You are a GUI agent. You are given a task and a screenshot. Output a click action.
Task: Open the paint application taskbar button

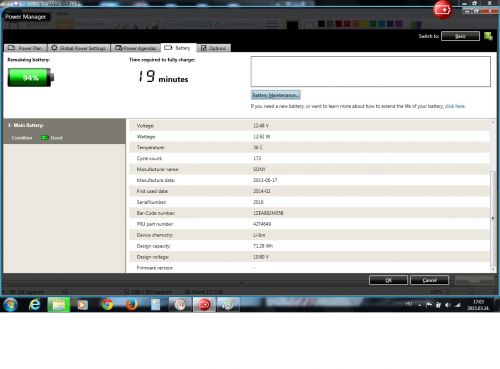[x=228, y=305]
